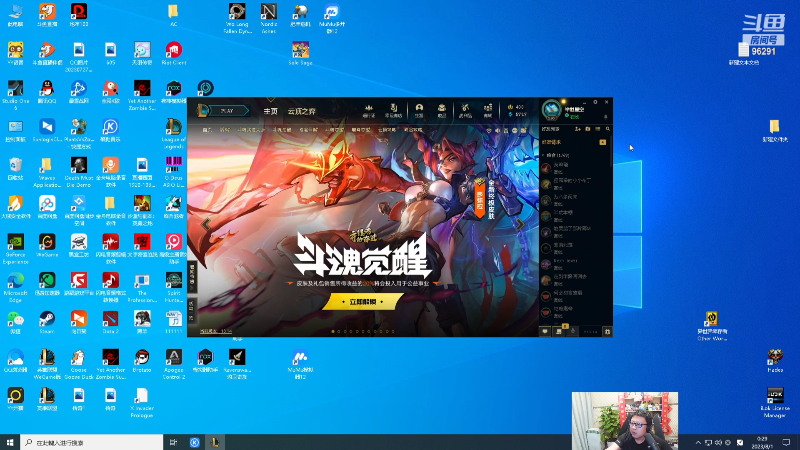Screen dimensions: 800x450
Task: Open the loot icon in League top bar
Action: pos(465,110)
